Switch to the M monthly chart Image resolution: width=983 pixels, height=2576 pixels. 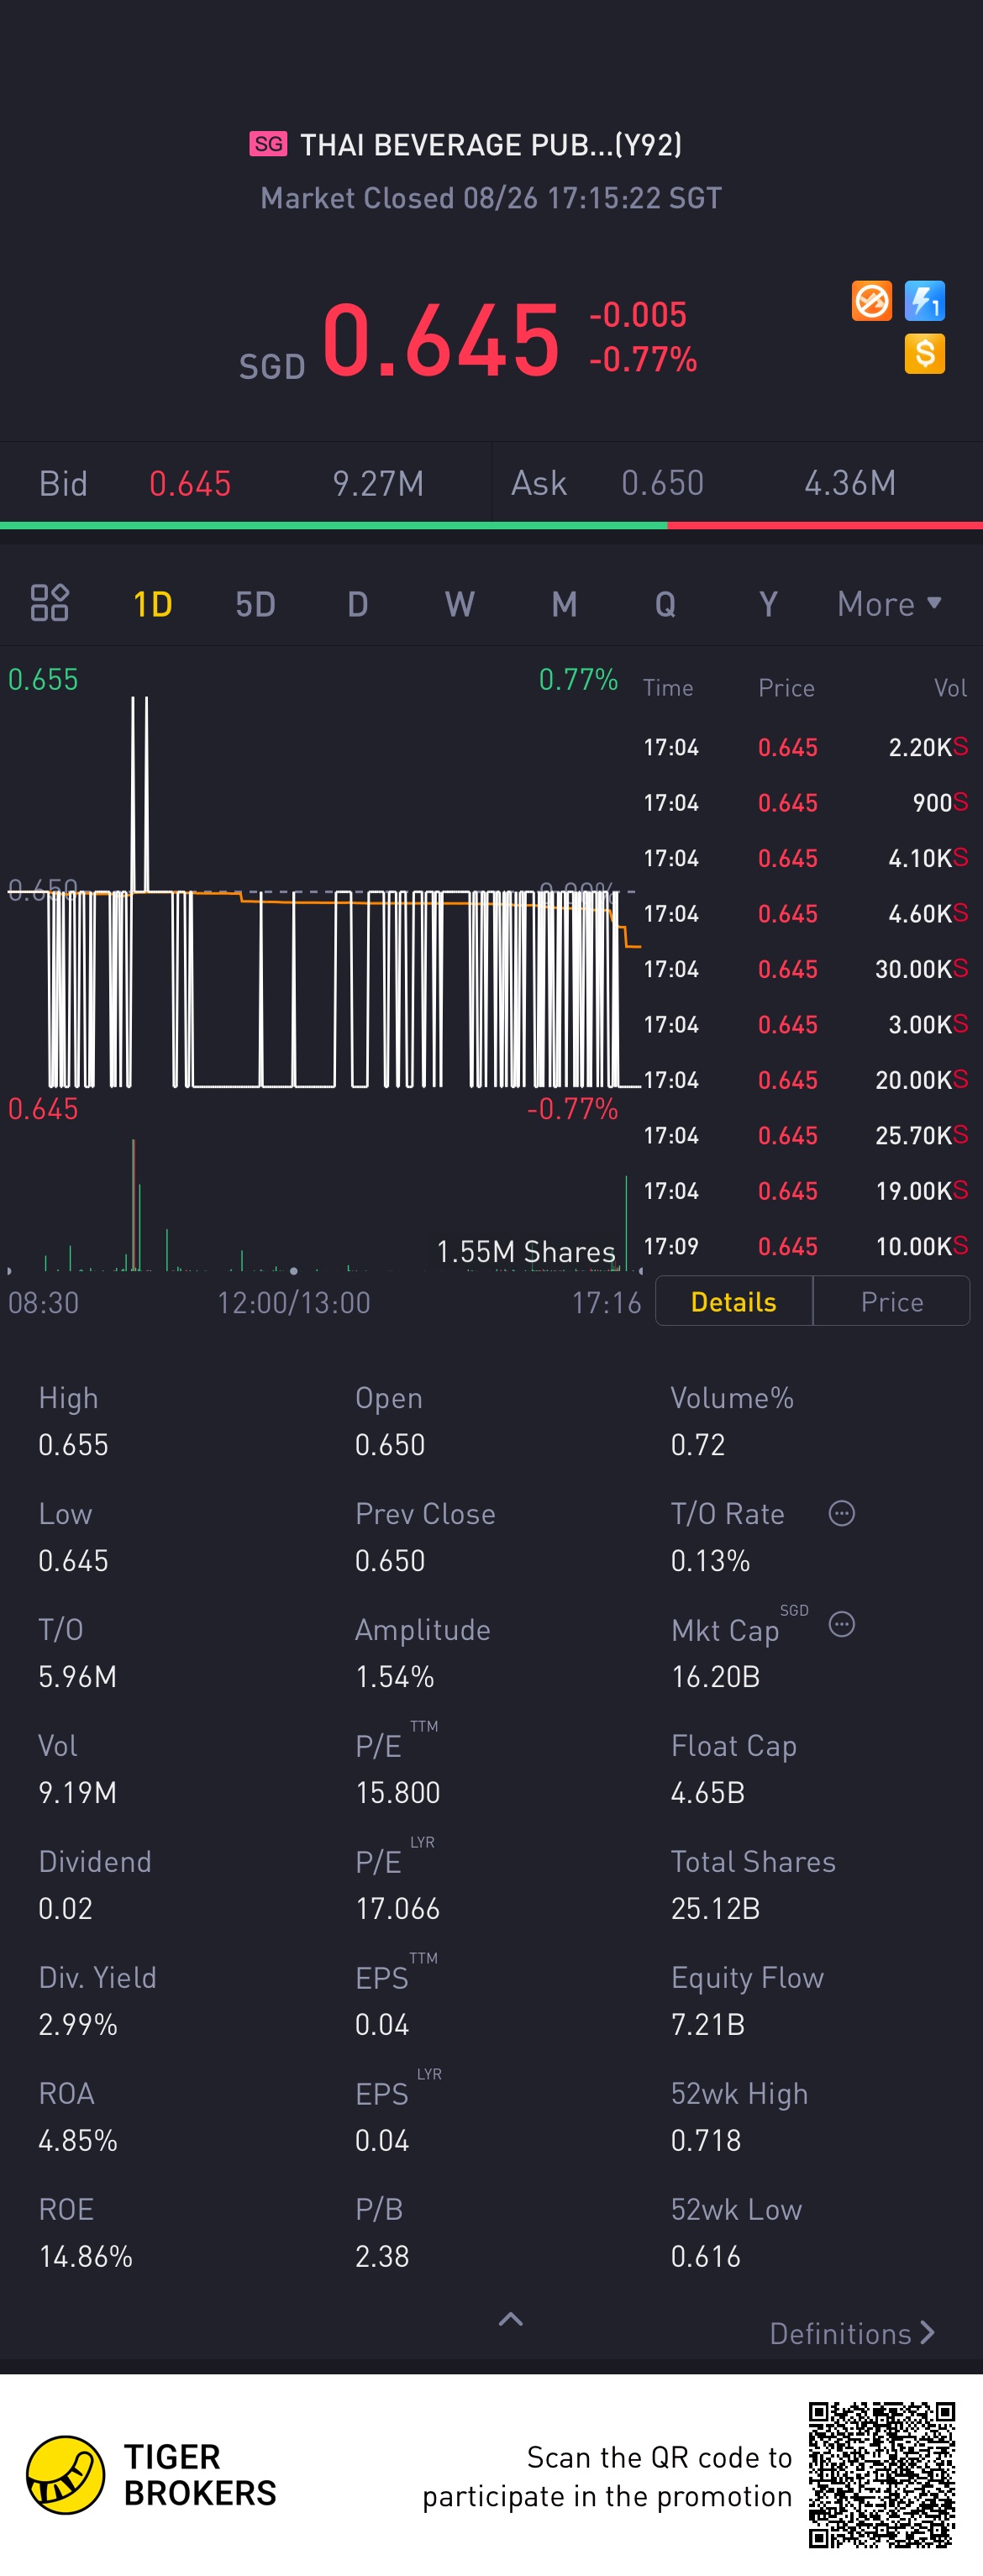pos(564,604)
